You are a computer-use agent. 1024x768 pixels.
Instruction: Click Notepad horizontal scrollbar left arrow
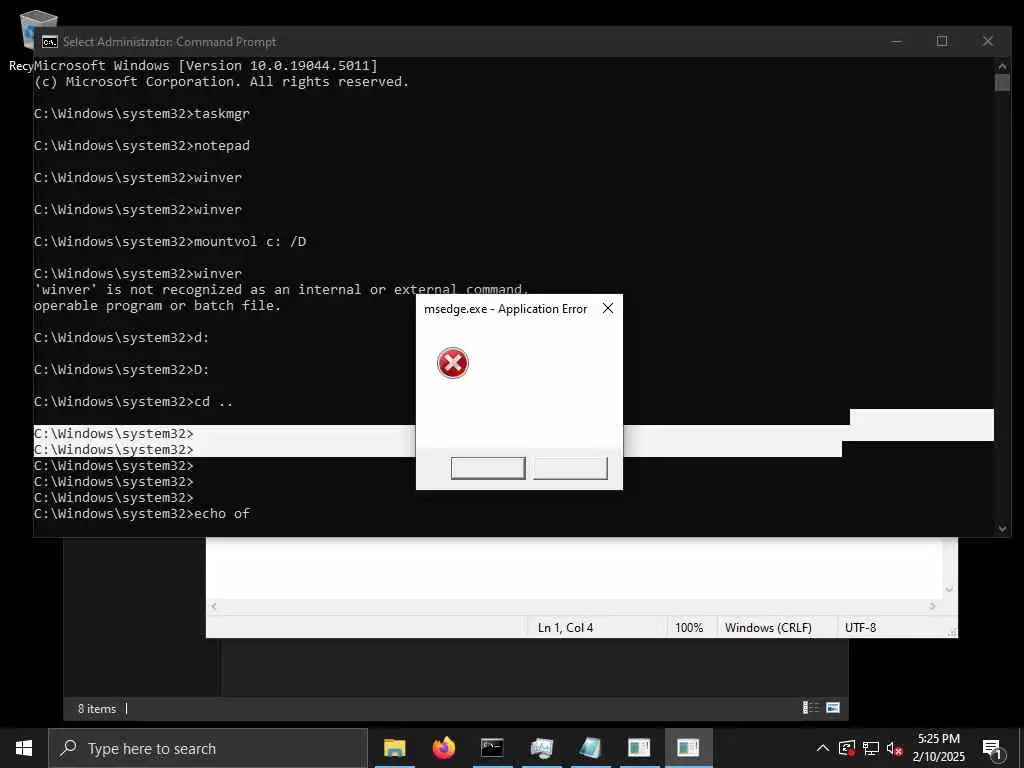pyautogui.click(x=214, y=606)
